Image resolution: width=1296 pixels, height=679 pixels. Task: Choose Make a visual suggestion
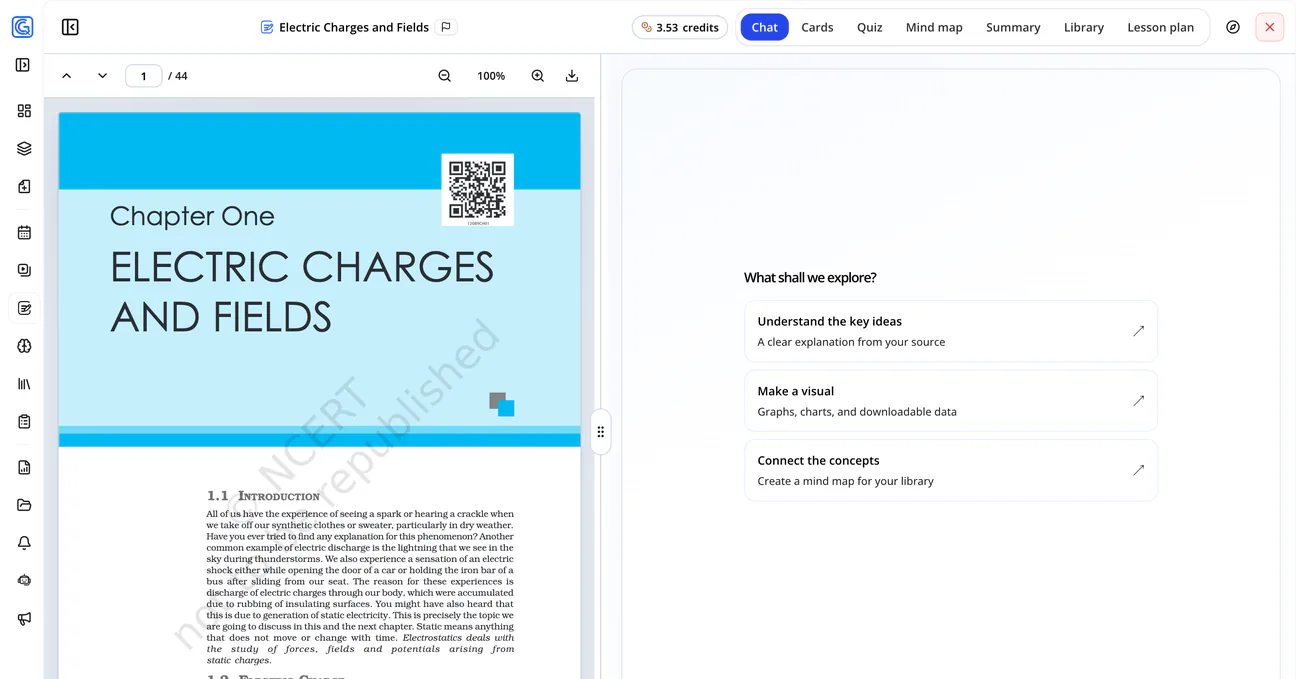point(951,401)
